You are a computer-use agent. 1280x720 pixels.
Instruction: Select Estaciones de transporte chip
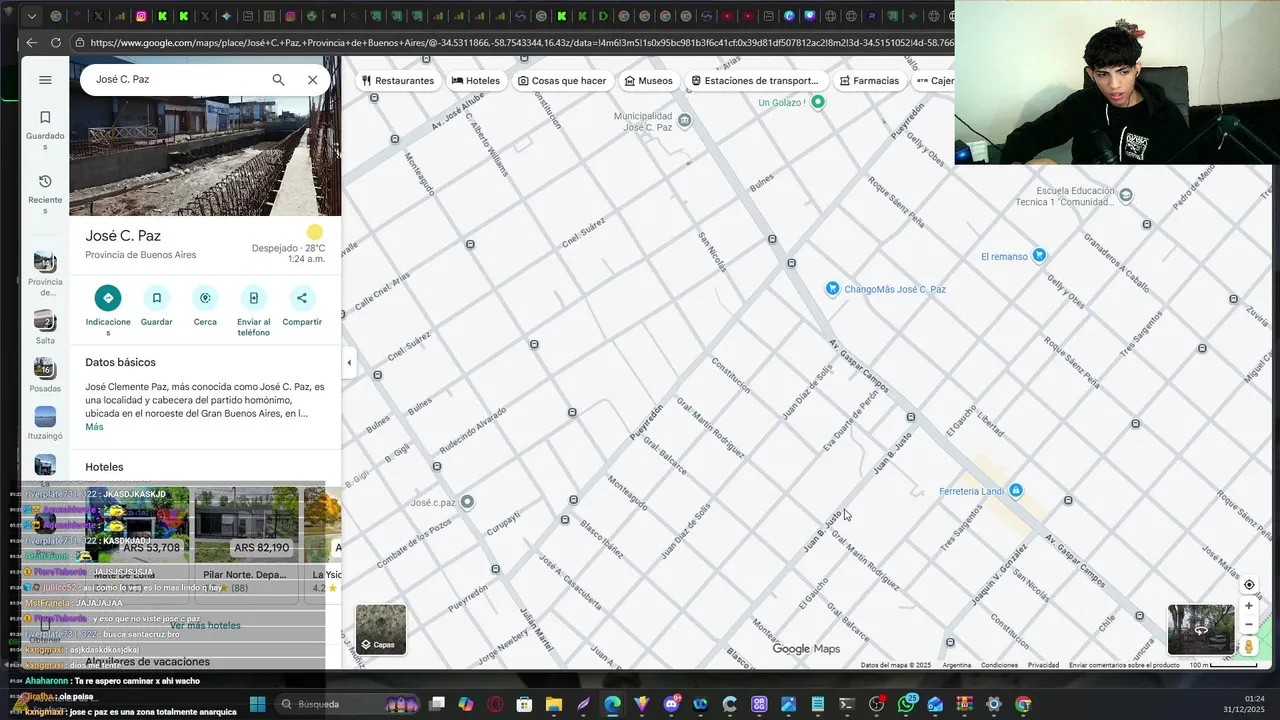[x=755, y=81]
